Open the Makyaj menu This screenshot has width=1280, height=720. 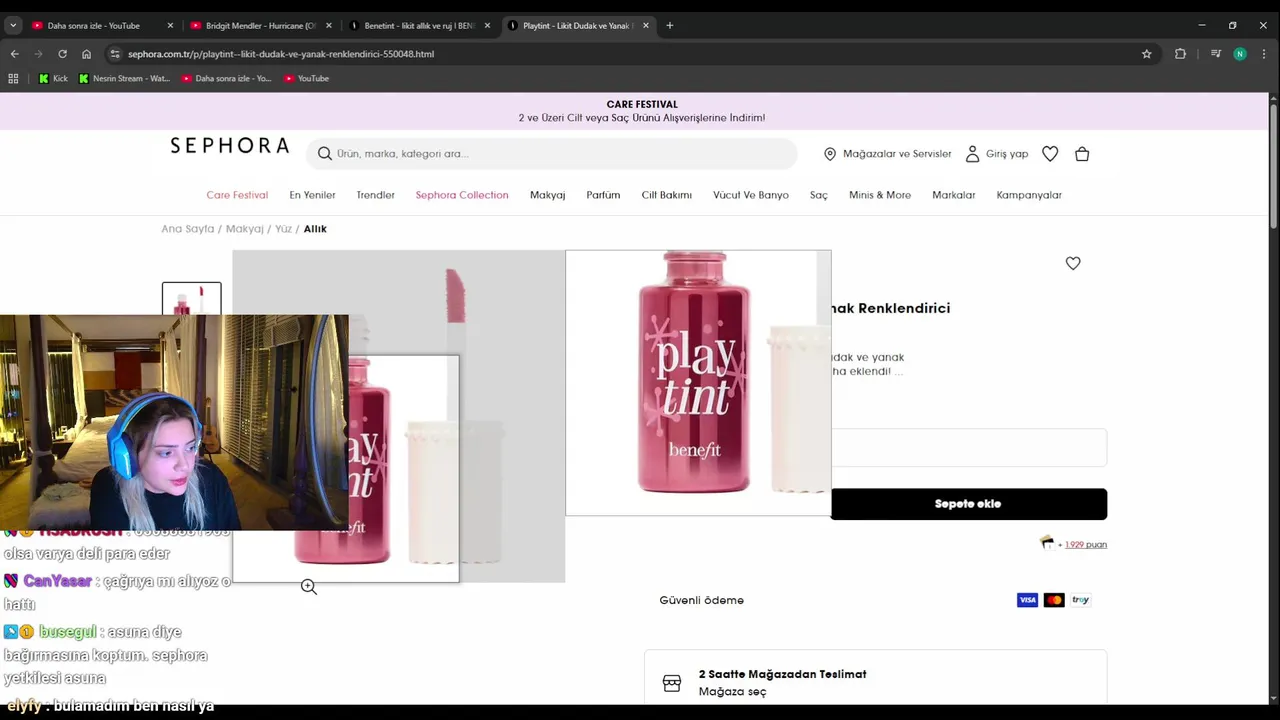click(547, 195)
